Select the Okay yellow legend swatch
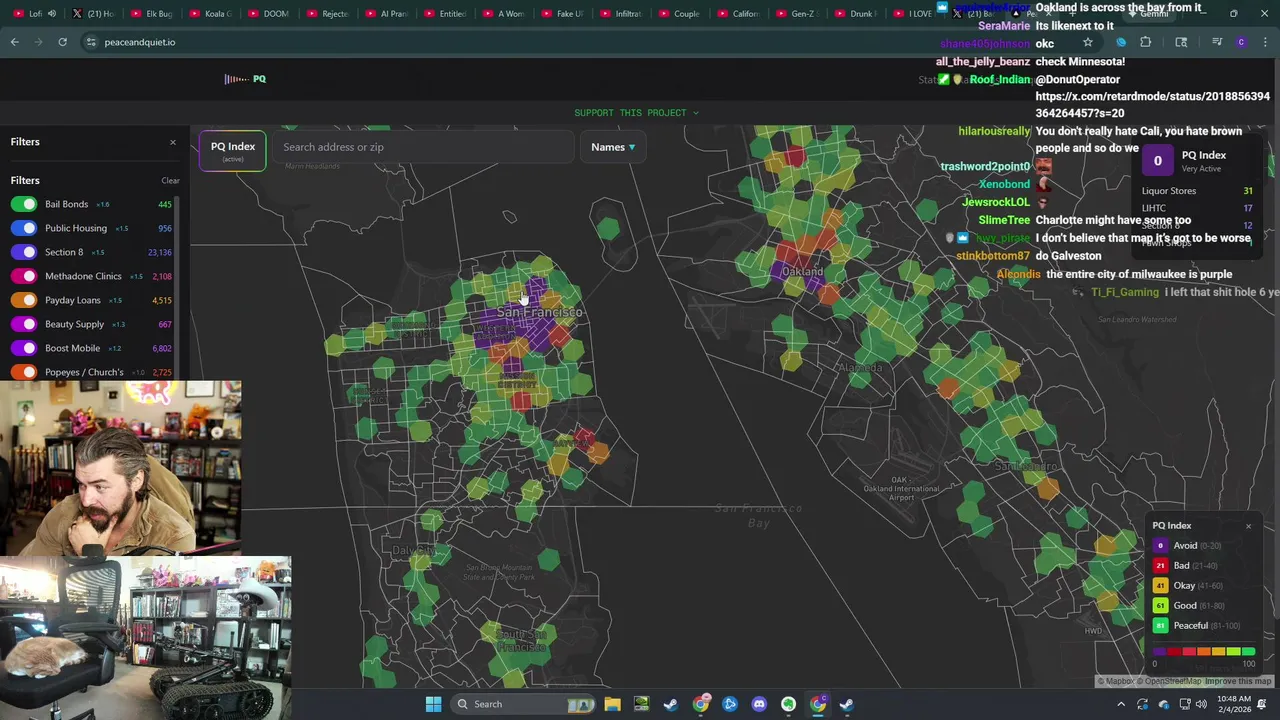 pos(1160,586)
